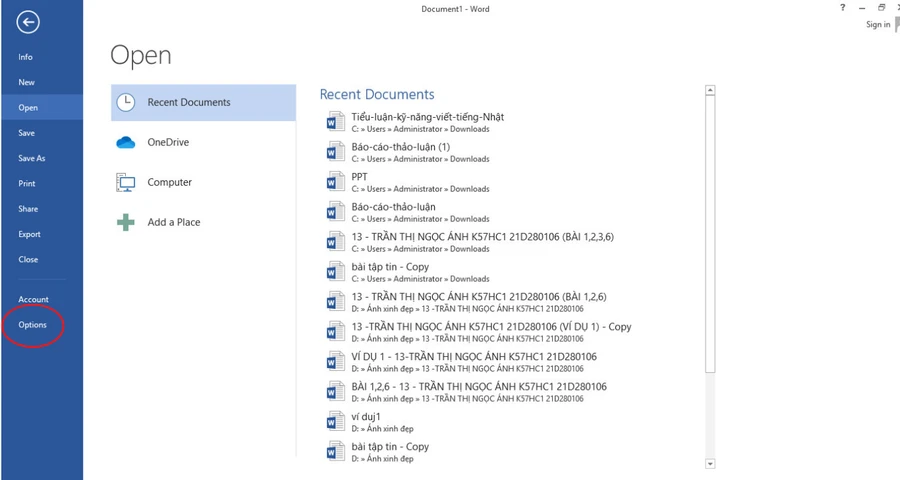The height and width of the screenshot is (480, 900).
Task: Click the Word file icon beside PPT
Action: point(335,181)
